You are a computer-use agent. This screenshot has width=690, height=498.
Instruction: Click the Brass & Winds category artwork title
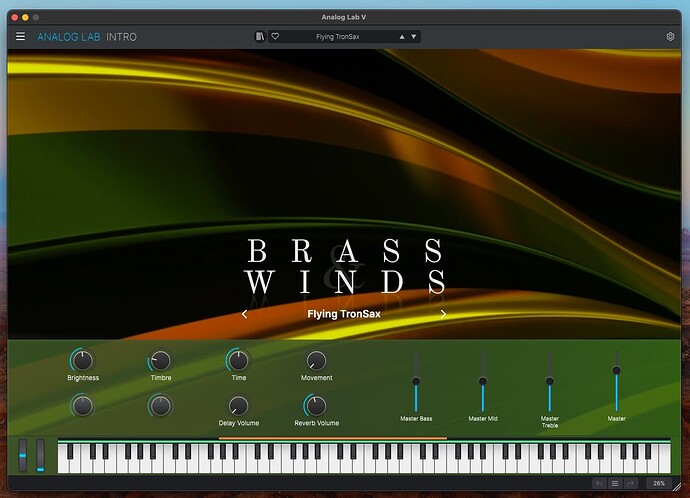pos(345,267)
